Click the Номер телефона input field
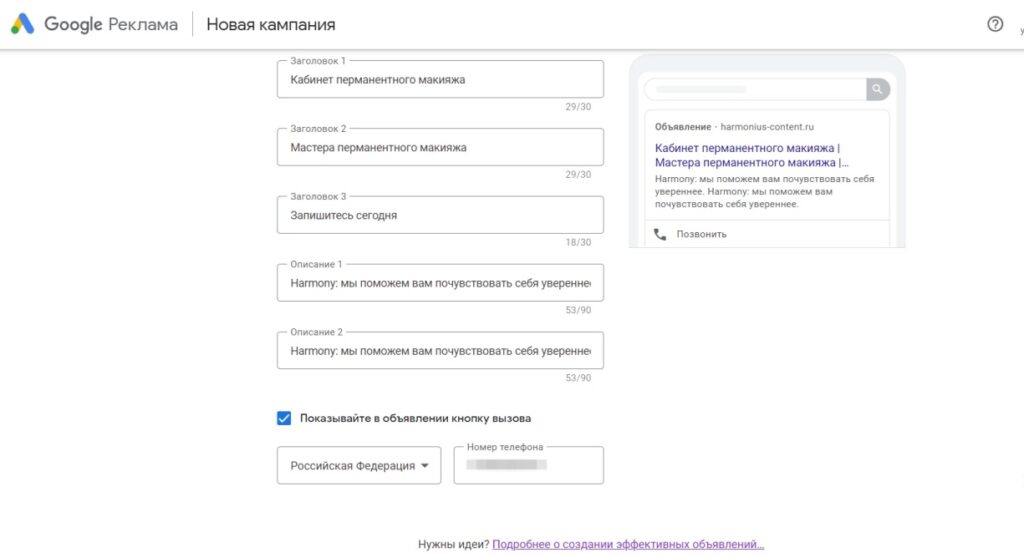Viewport: 1024px width, 558px height. 528,465
